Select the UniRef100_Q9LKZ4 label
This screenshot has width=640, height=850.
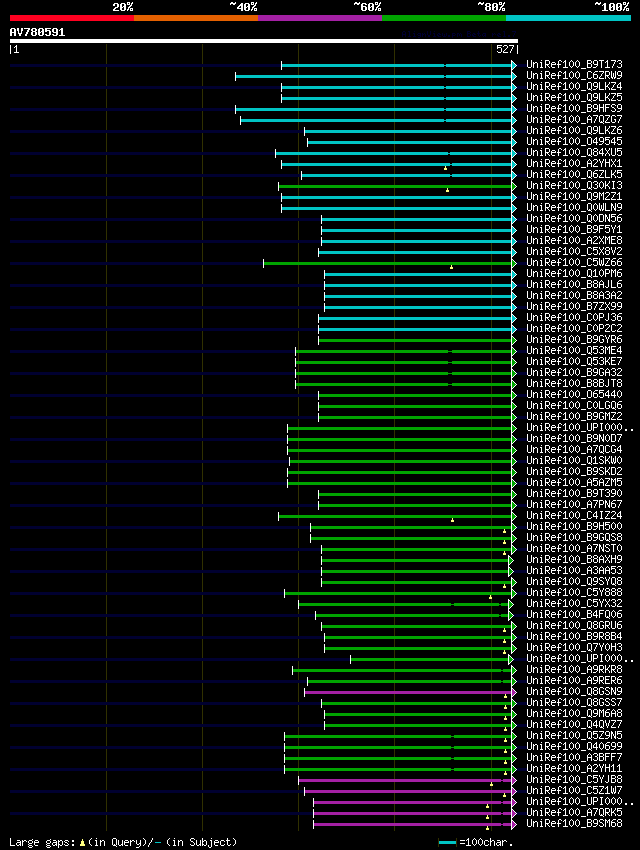(x=574, y=86)
